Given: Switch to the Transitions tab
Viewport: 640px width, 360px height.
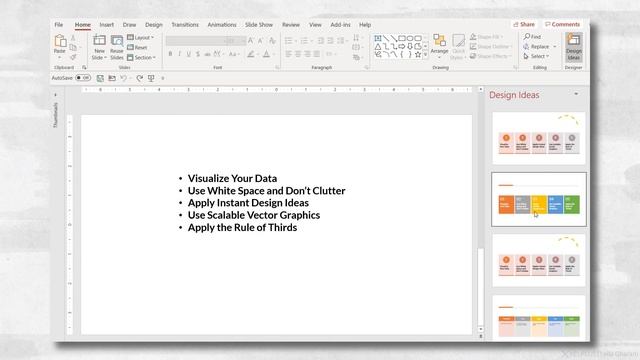Looking at the screenshot, I should point(185,25).
